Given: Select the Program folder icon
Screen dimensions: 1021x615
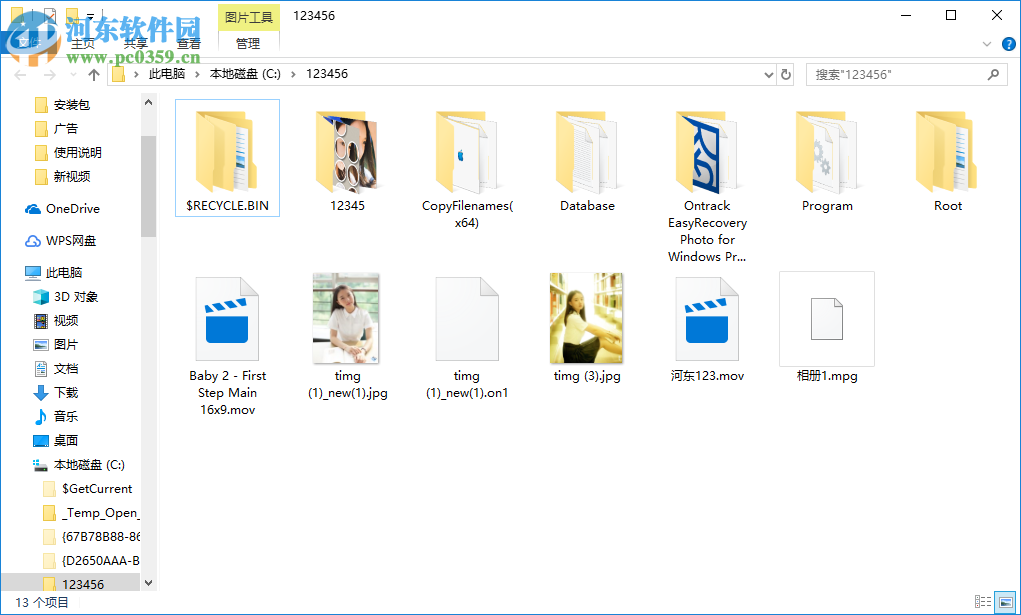Looking at the screenshot, I should click(x=826, y=152).
